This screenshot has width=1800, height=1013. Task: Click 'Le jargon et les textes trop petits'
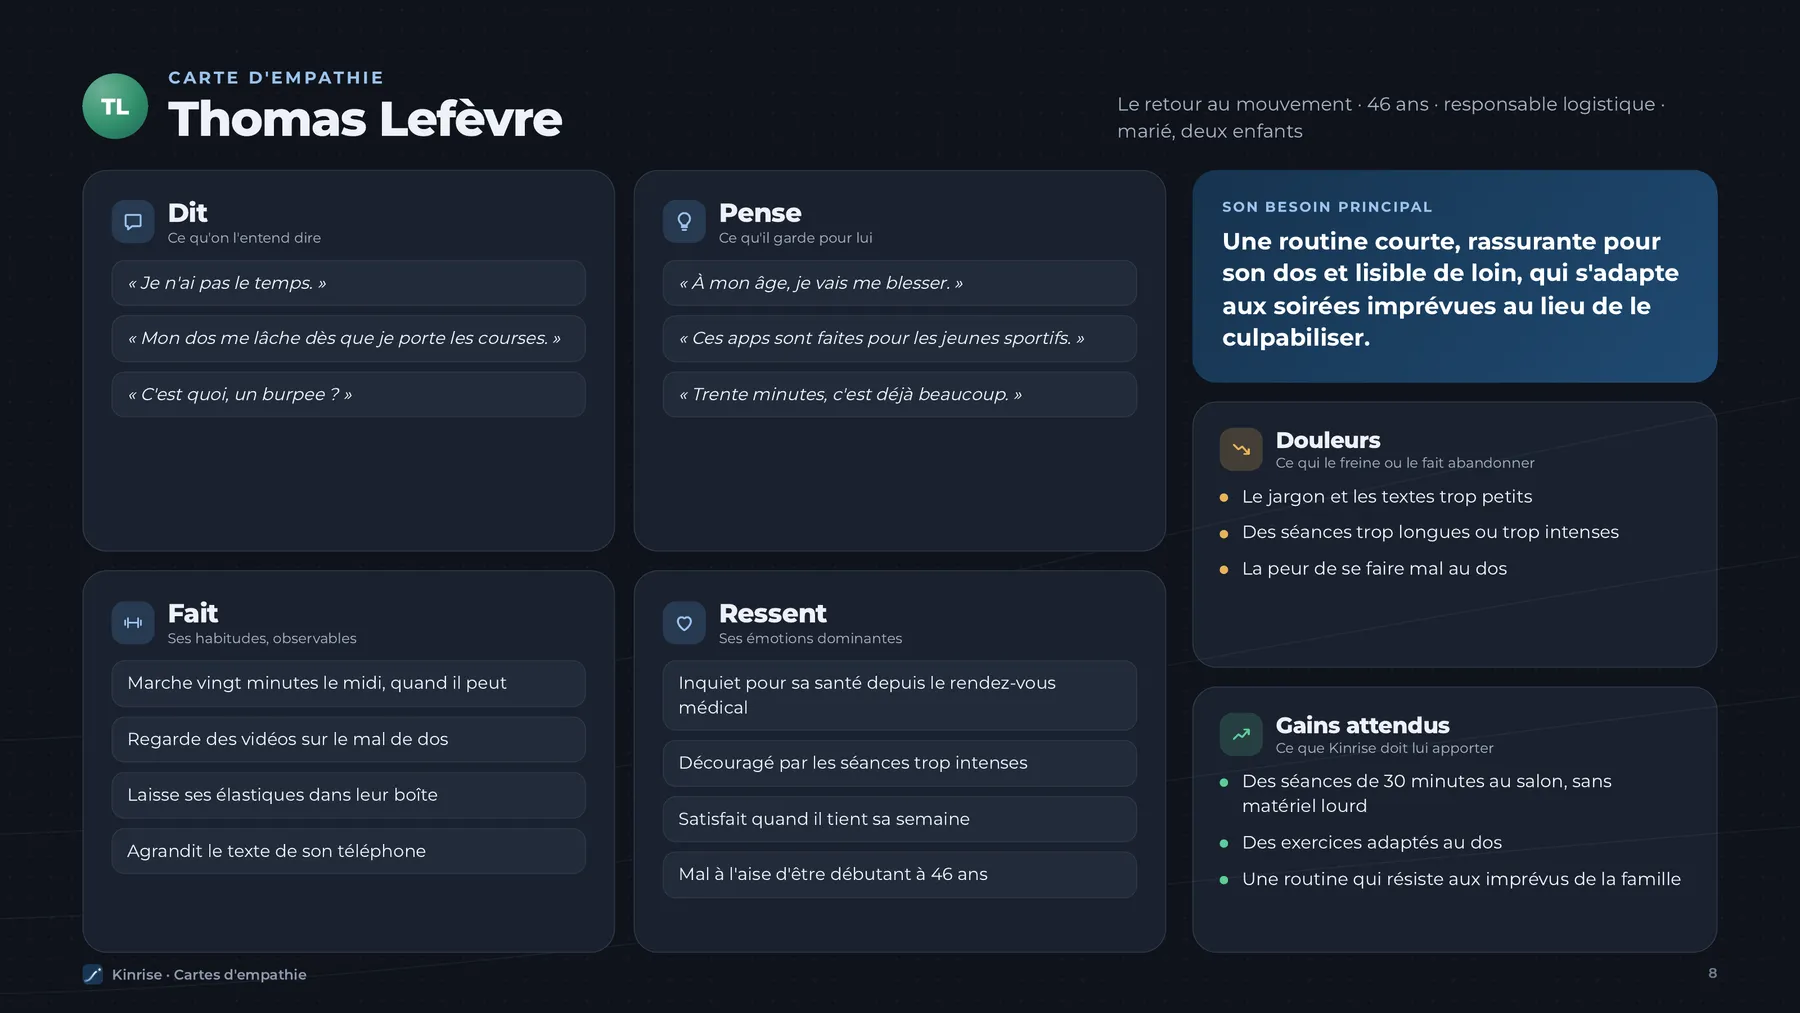click(1387, 497)
